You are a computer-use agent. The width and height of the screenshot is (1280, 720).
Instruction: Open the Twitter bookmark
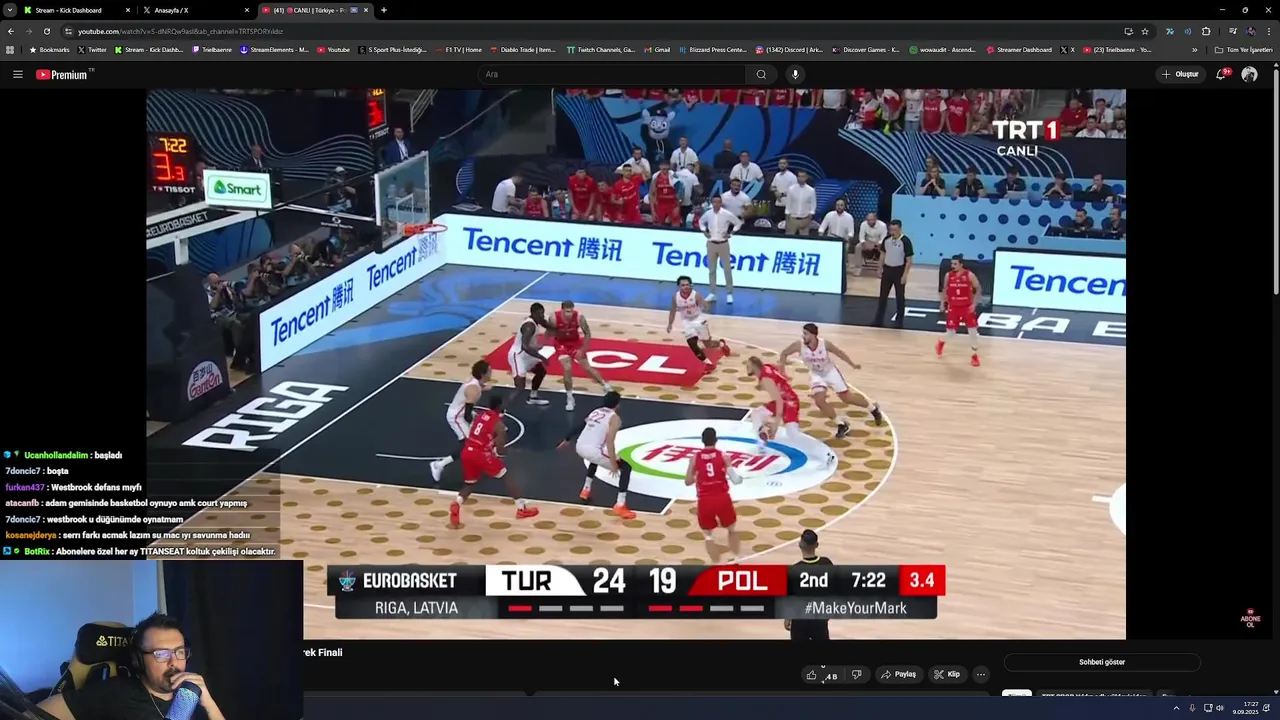(x=92, y=50)
